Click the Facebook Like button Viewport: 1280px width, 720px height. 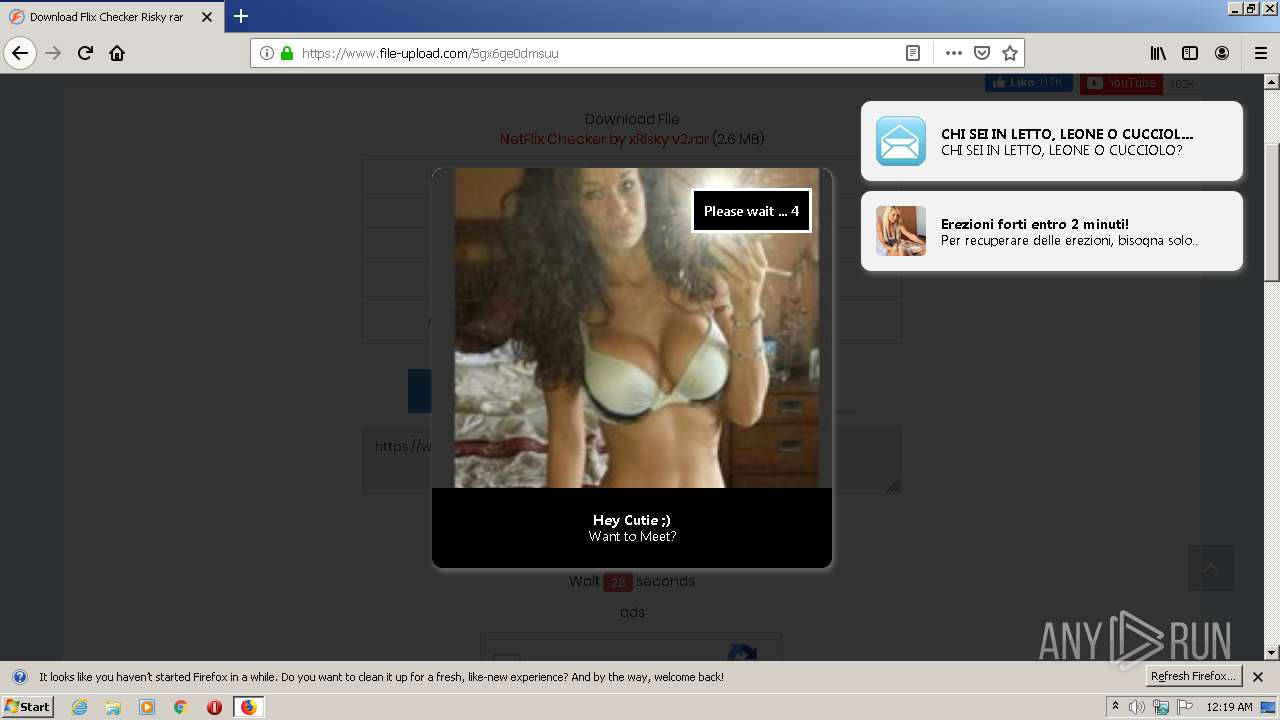click(1029, 83)
